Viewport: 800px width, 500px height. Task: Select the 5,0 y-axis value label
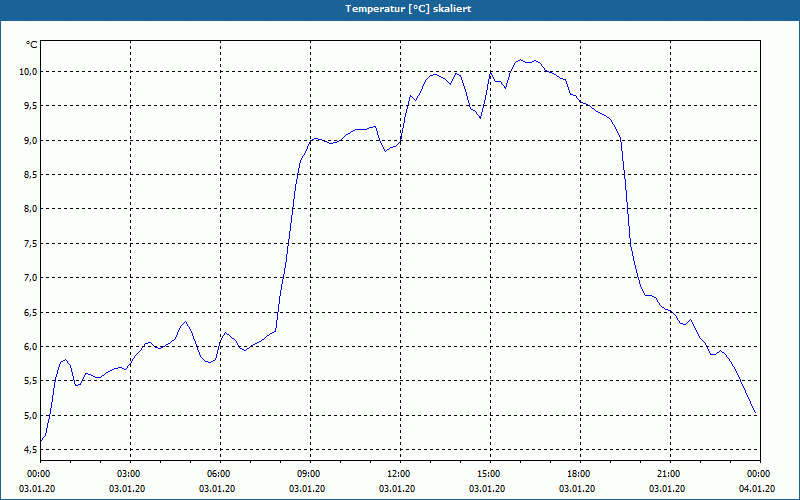[30, 415]
